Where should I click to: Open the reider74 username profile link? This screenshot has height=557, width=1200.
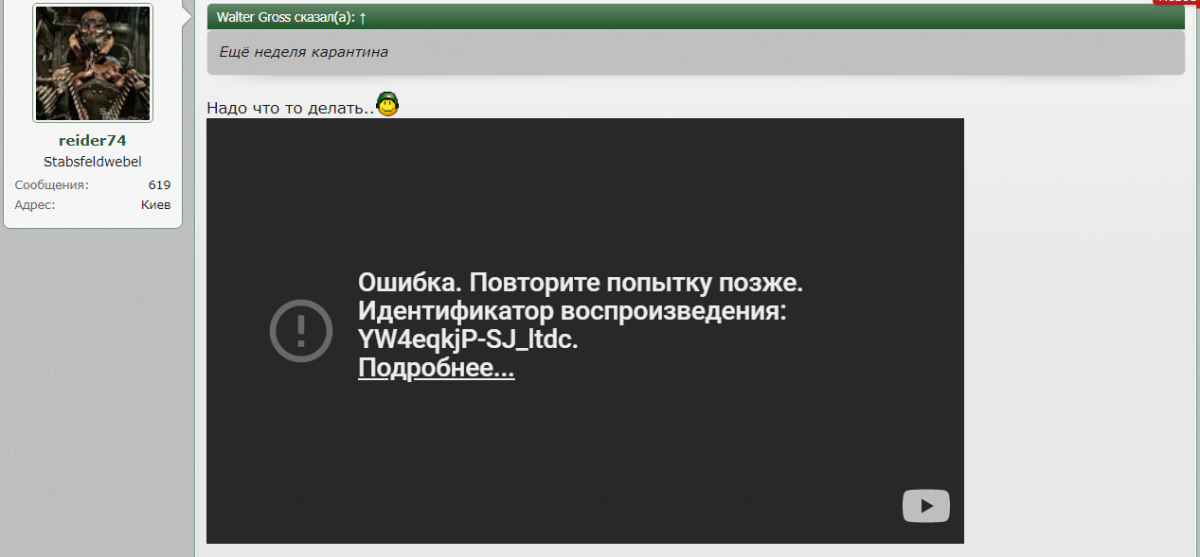pyautogui.click(x=92, y=141)
